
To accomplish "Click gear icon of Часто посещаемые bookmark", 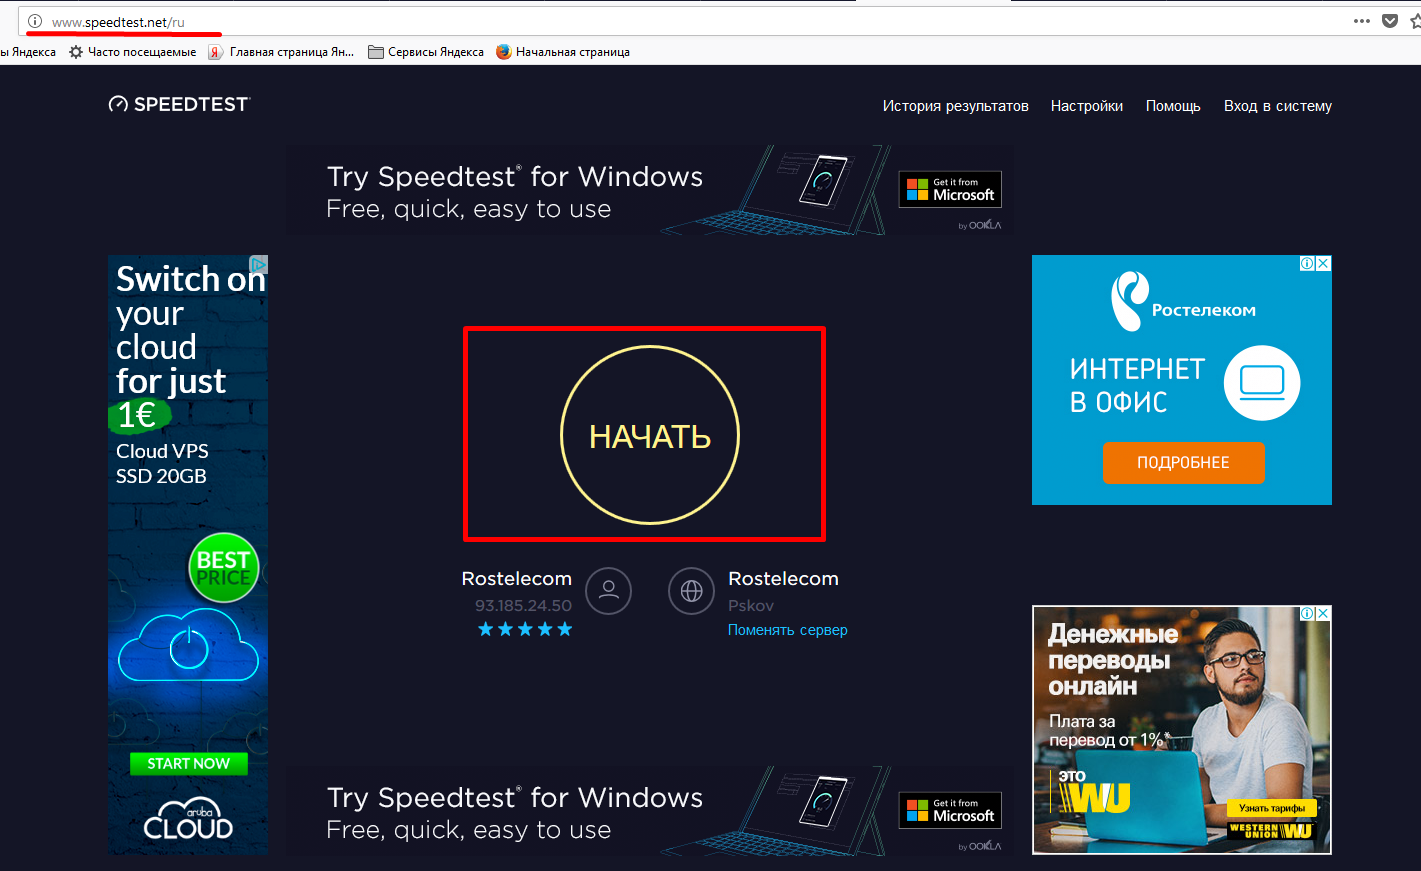I will click(x=76, y=52).
